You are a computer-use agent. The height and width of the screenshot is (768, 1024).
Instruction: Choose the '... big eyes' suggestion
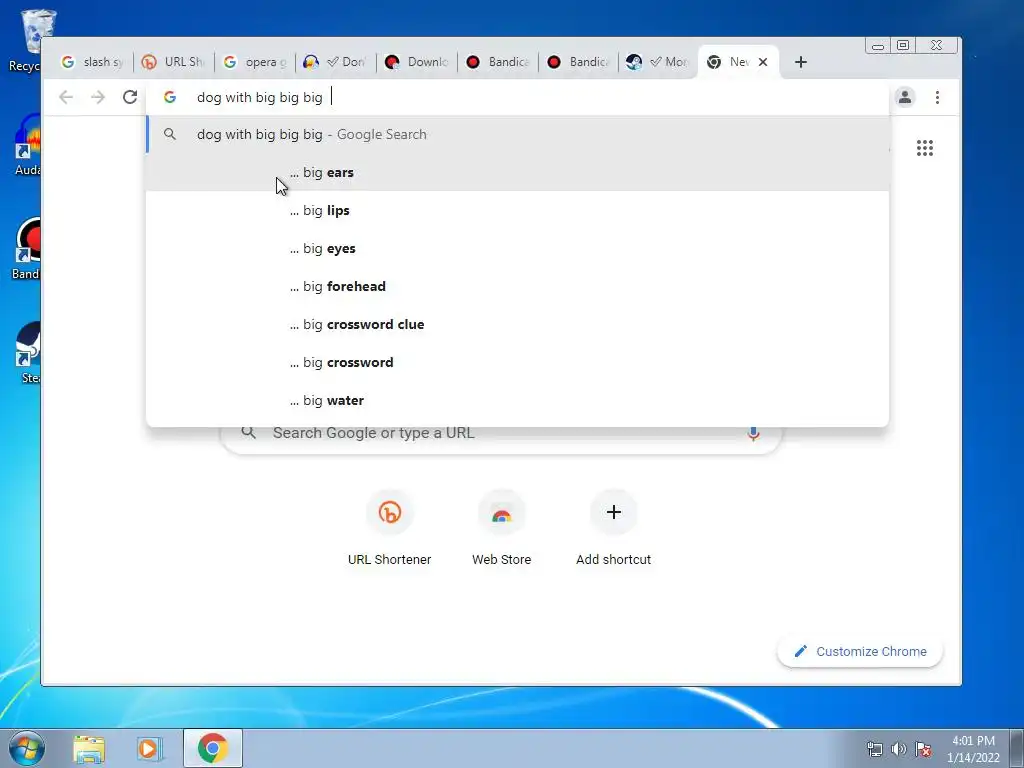518,248
